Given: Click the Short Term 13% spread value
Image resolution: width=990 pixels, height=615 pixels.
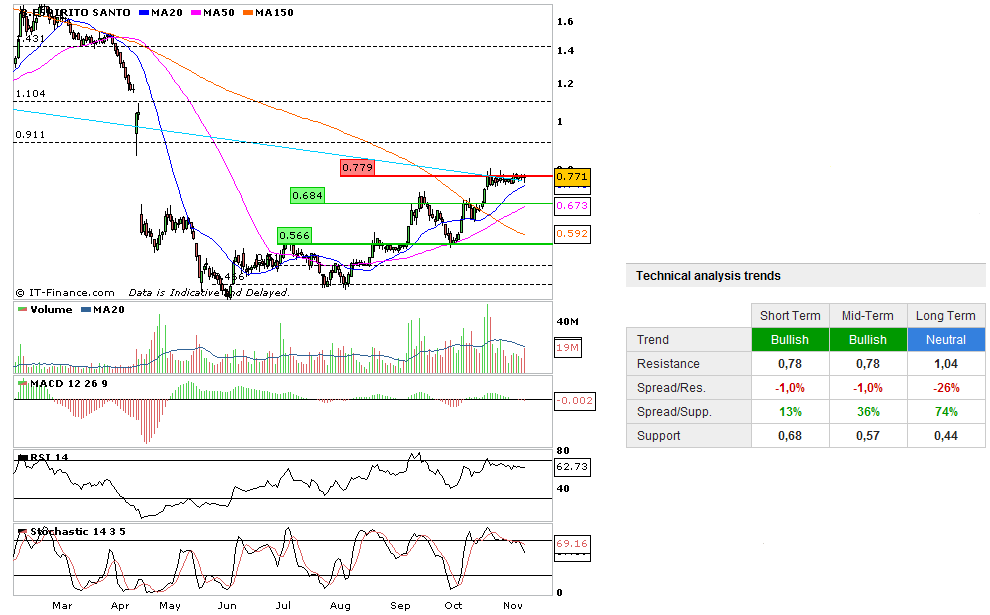Looking at the screenshot, I should click(x=790, y=412).
